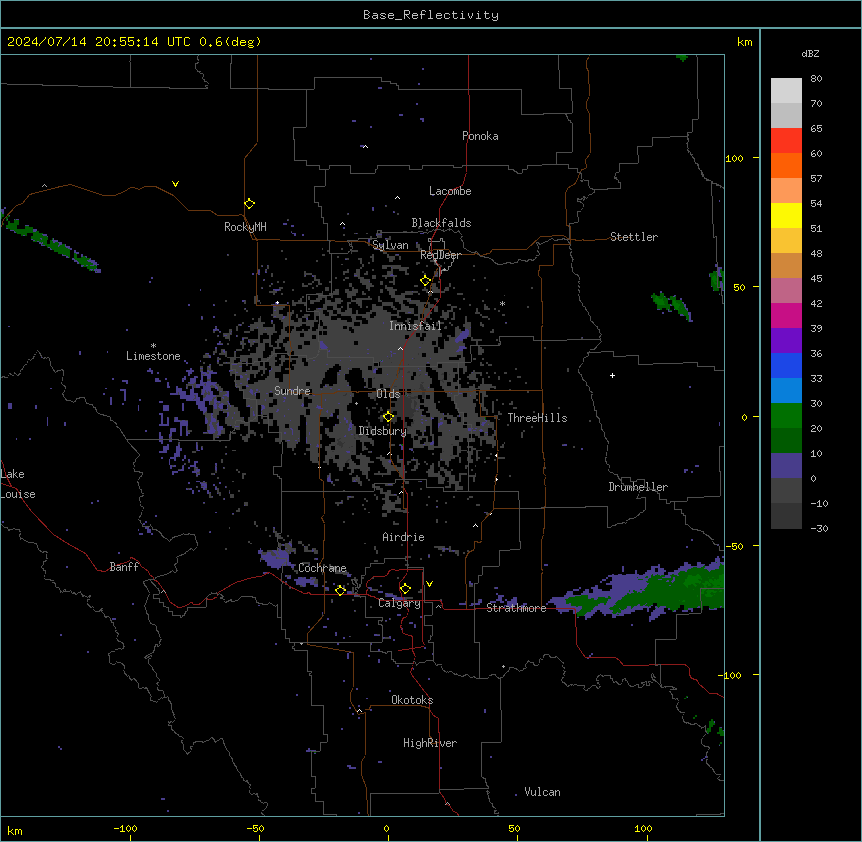Click the yellow diamond marker below RedDeer
Screen dimensions: 862x842
[425, 281]
